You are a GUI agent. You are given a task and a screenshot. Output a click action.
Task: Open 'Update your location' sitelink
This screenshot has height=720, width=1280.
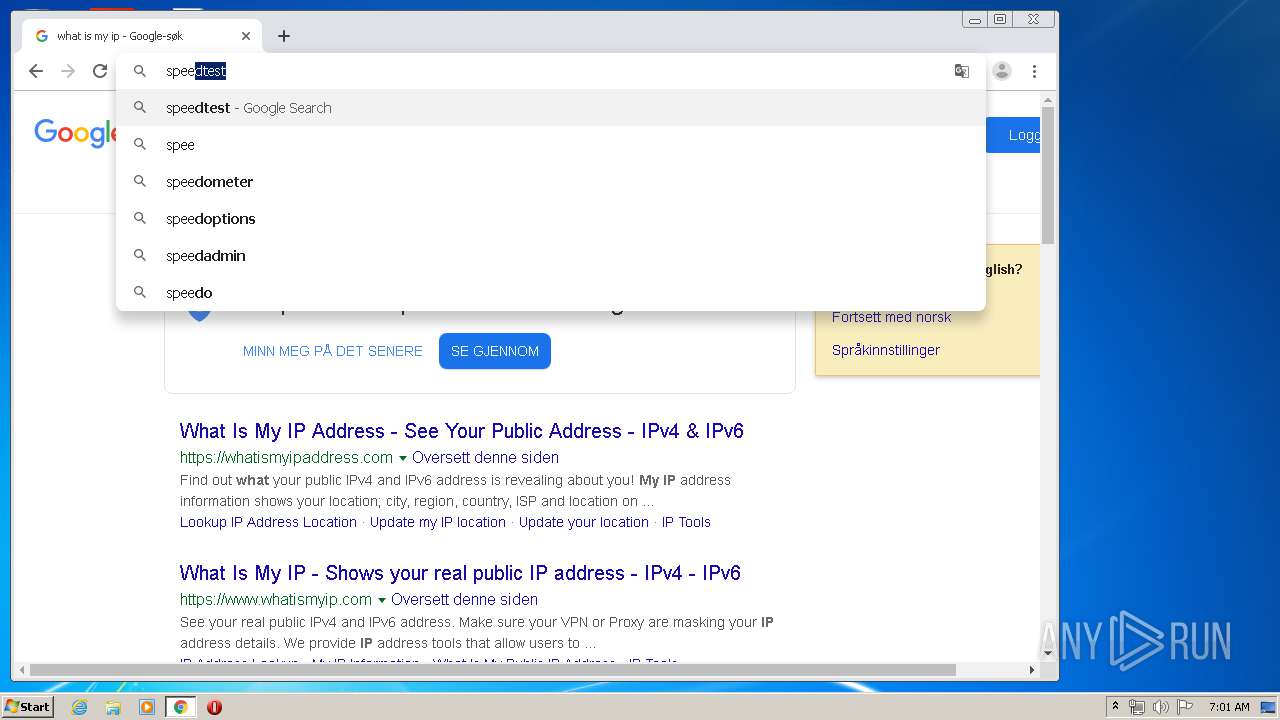coord(584,522)
